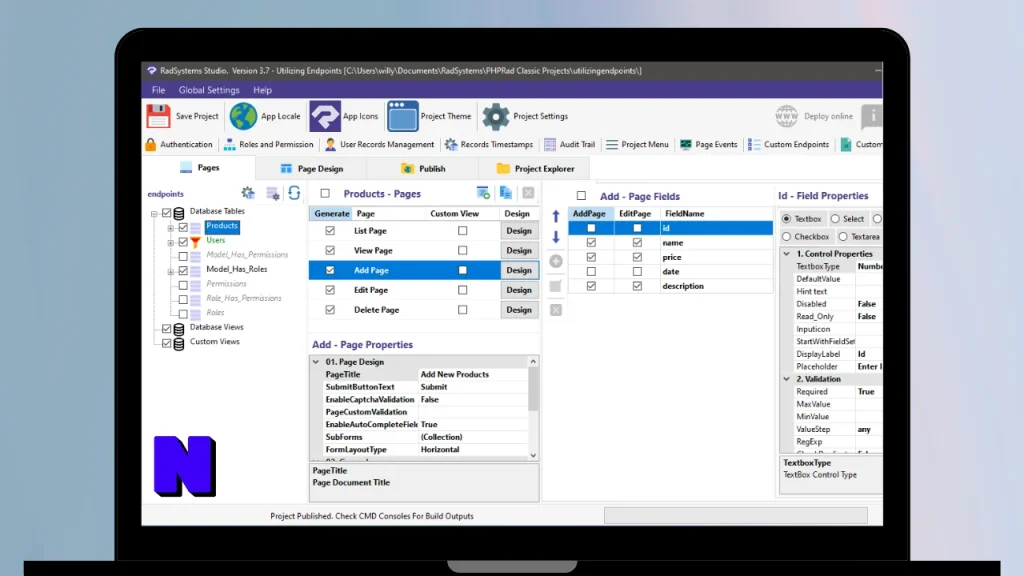Expand the Products tree node
Viewport: 1024px width, 576px height.
click(170, 228)
